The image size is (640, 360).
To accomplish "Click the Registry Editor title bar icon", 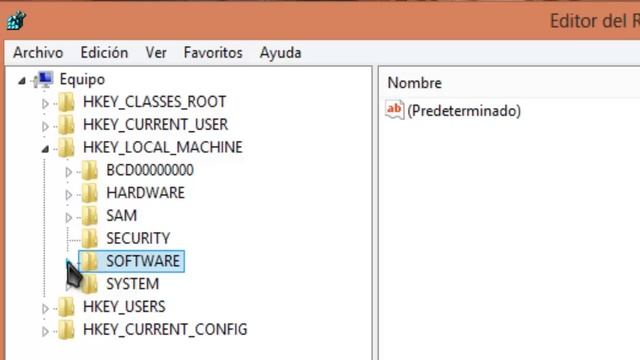I will click(16, 20).
